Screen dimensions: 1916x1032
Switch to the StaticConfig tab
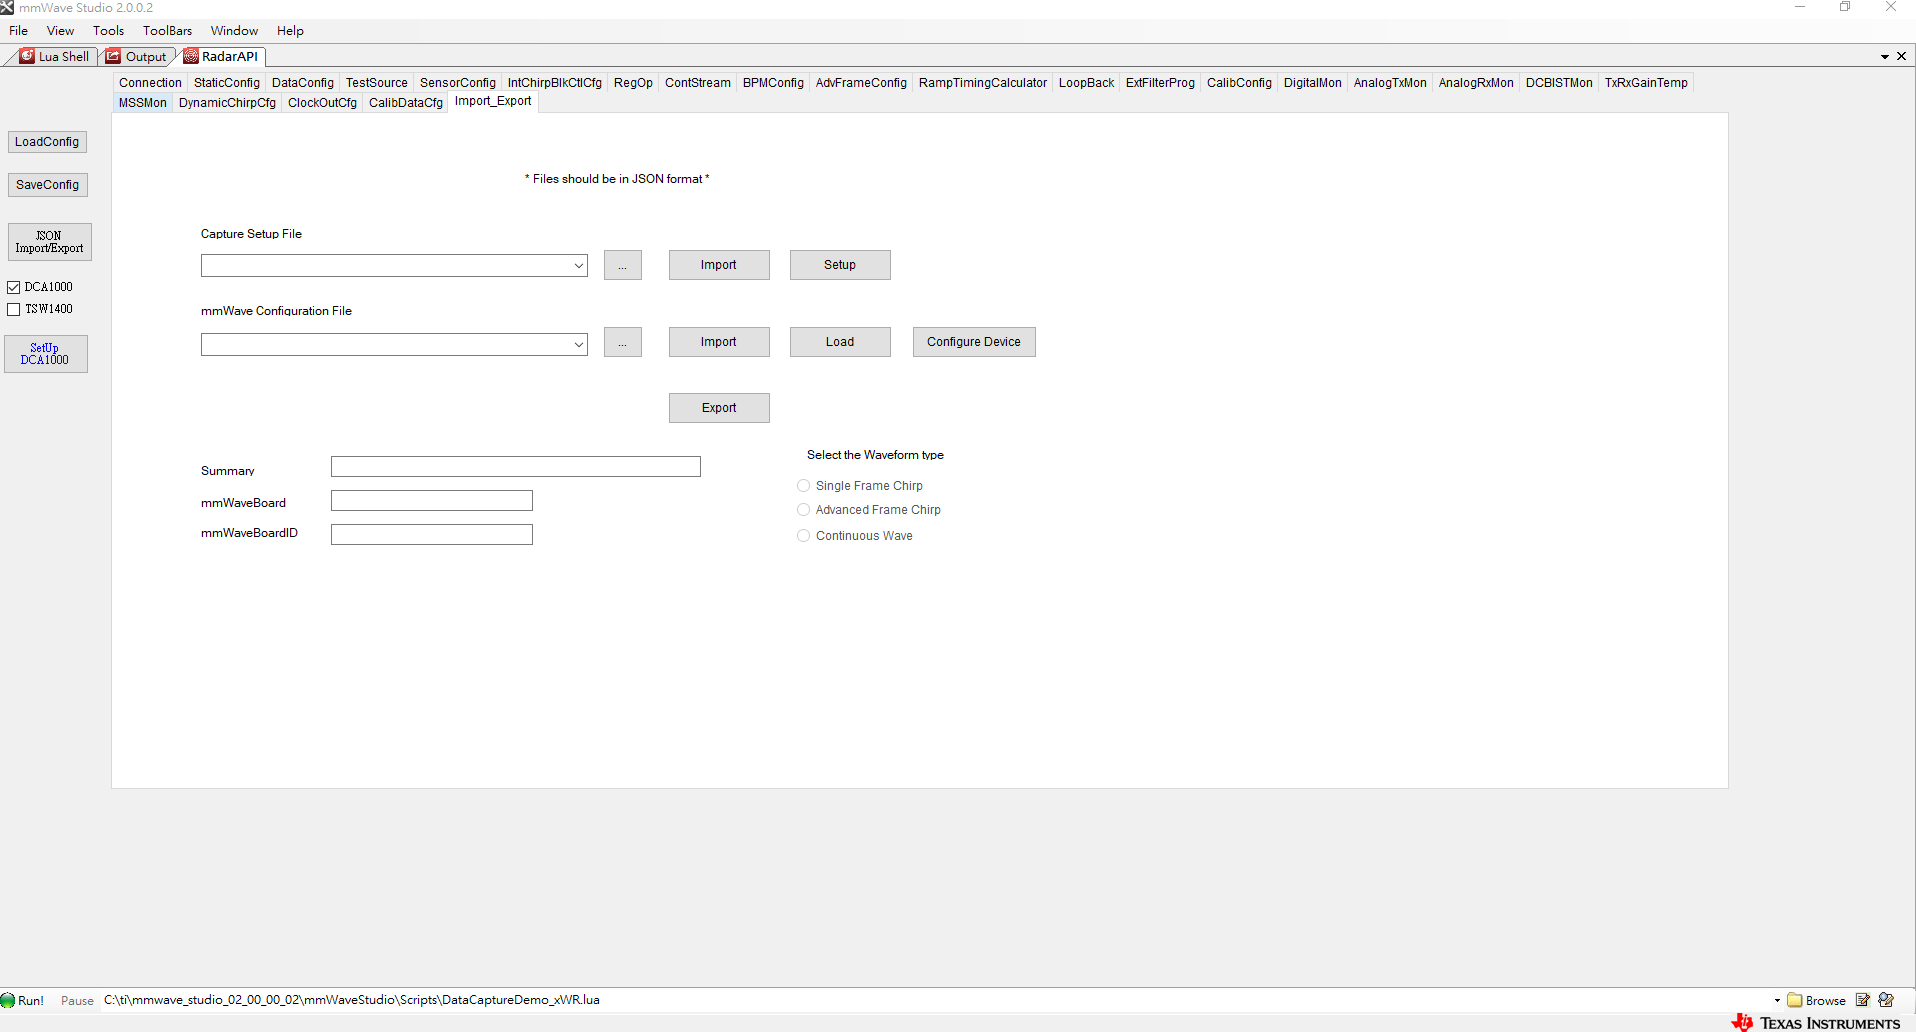(227, 83)
